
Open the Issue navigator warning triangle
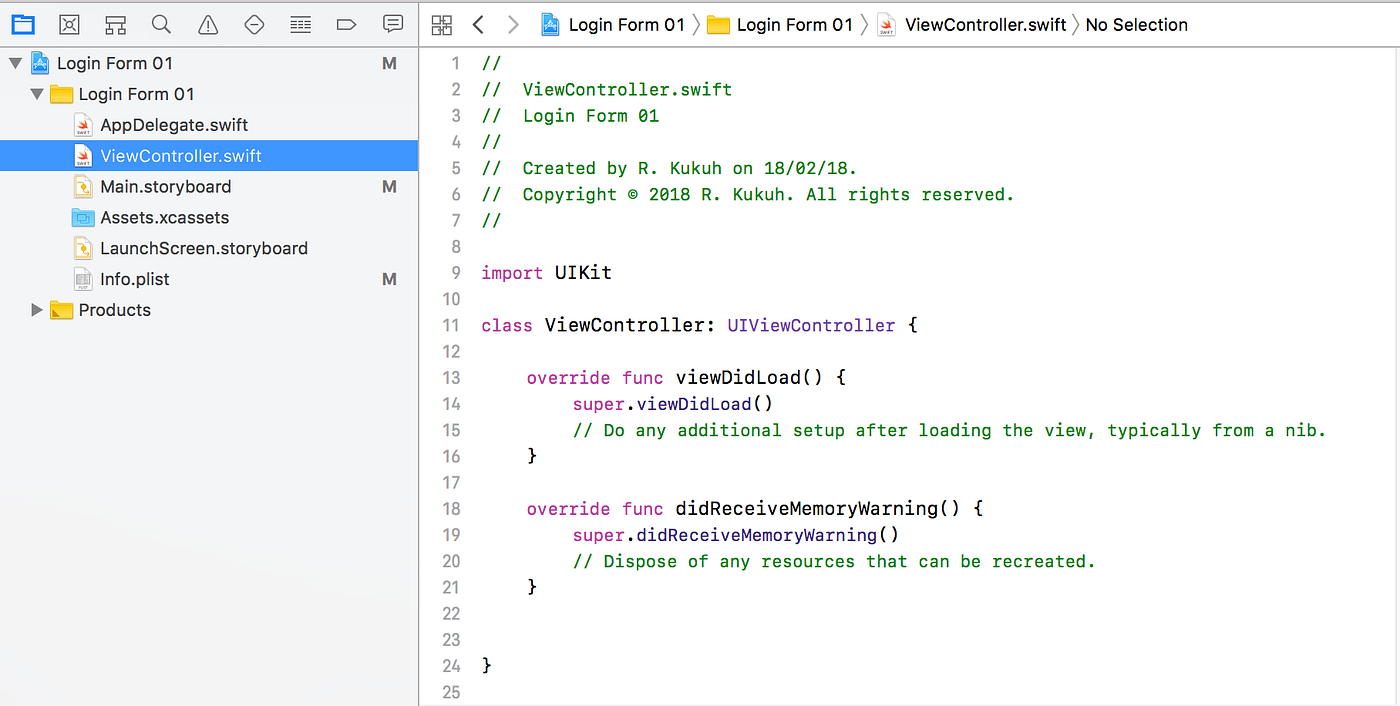tap(207, 24)
